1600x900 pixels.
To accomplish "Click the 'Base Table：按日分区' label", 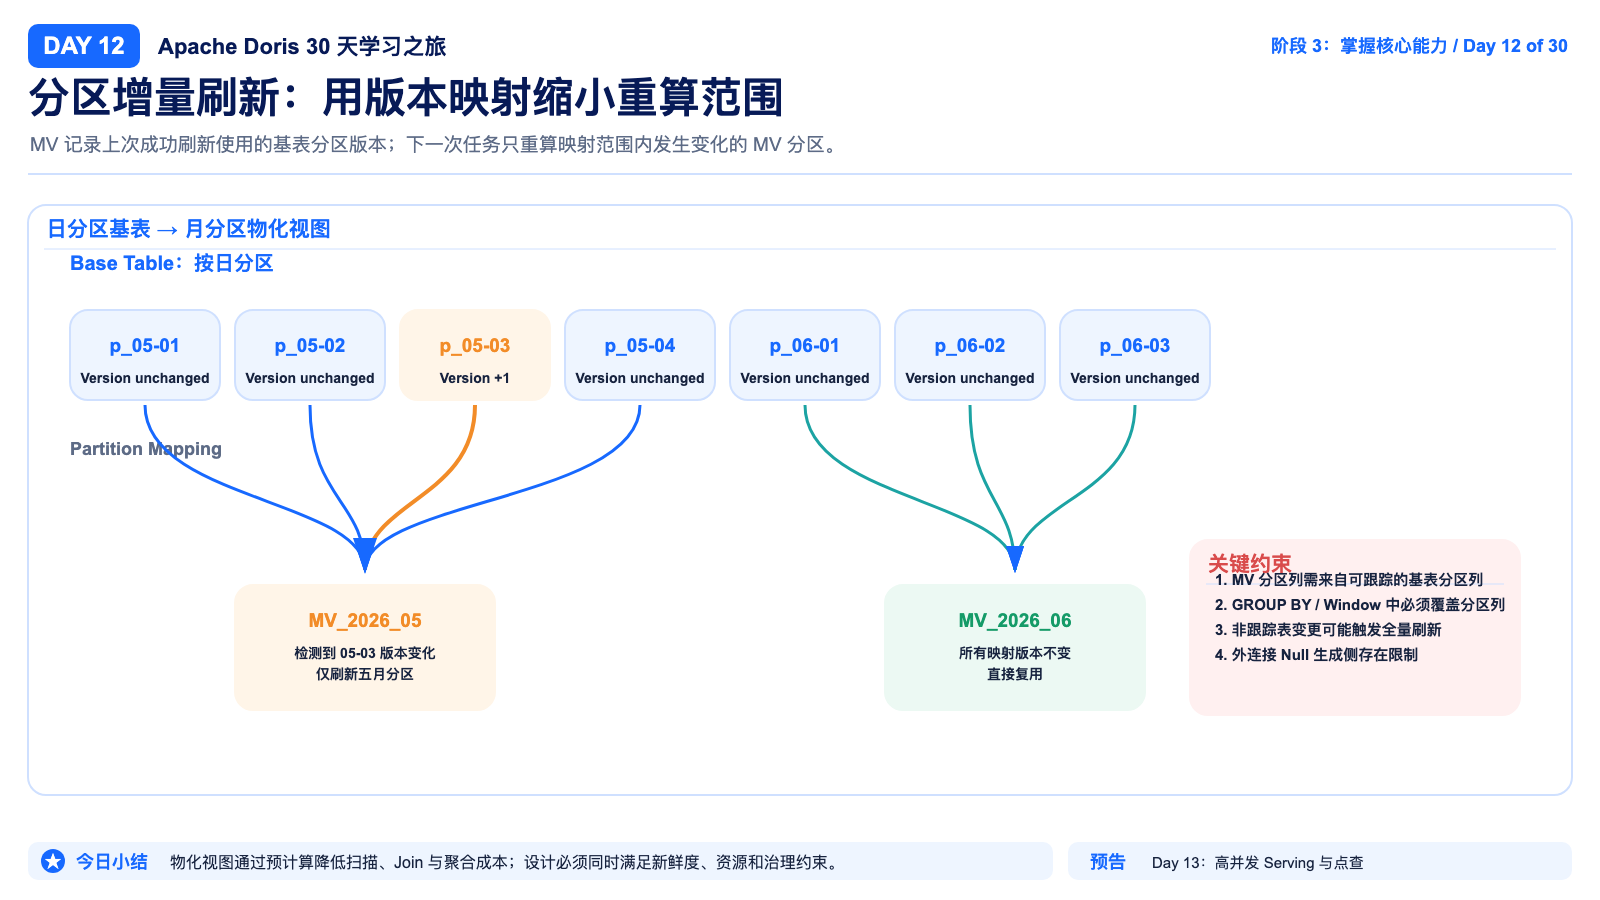I will [x=172, y=263].
